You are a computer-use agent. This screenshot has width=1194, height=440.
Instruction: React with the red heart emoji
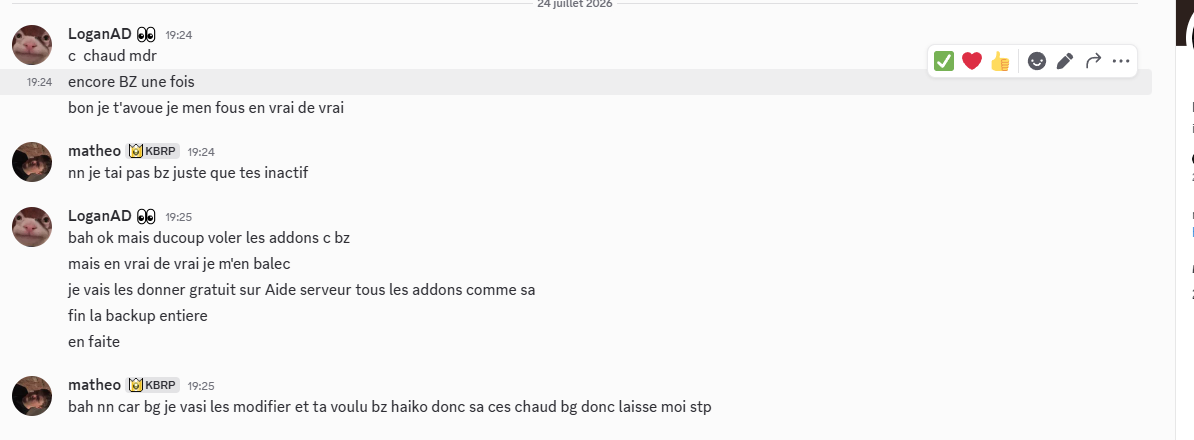click(x=972, y=62)
